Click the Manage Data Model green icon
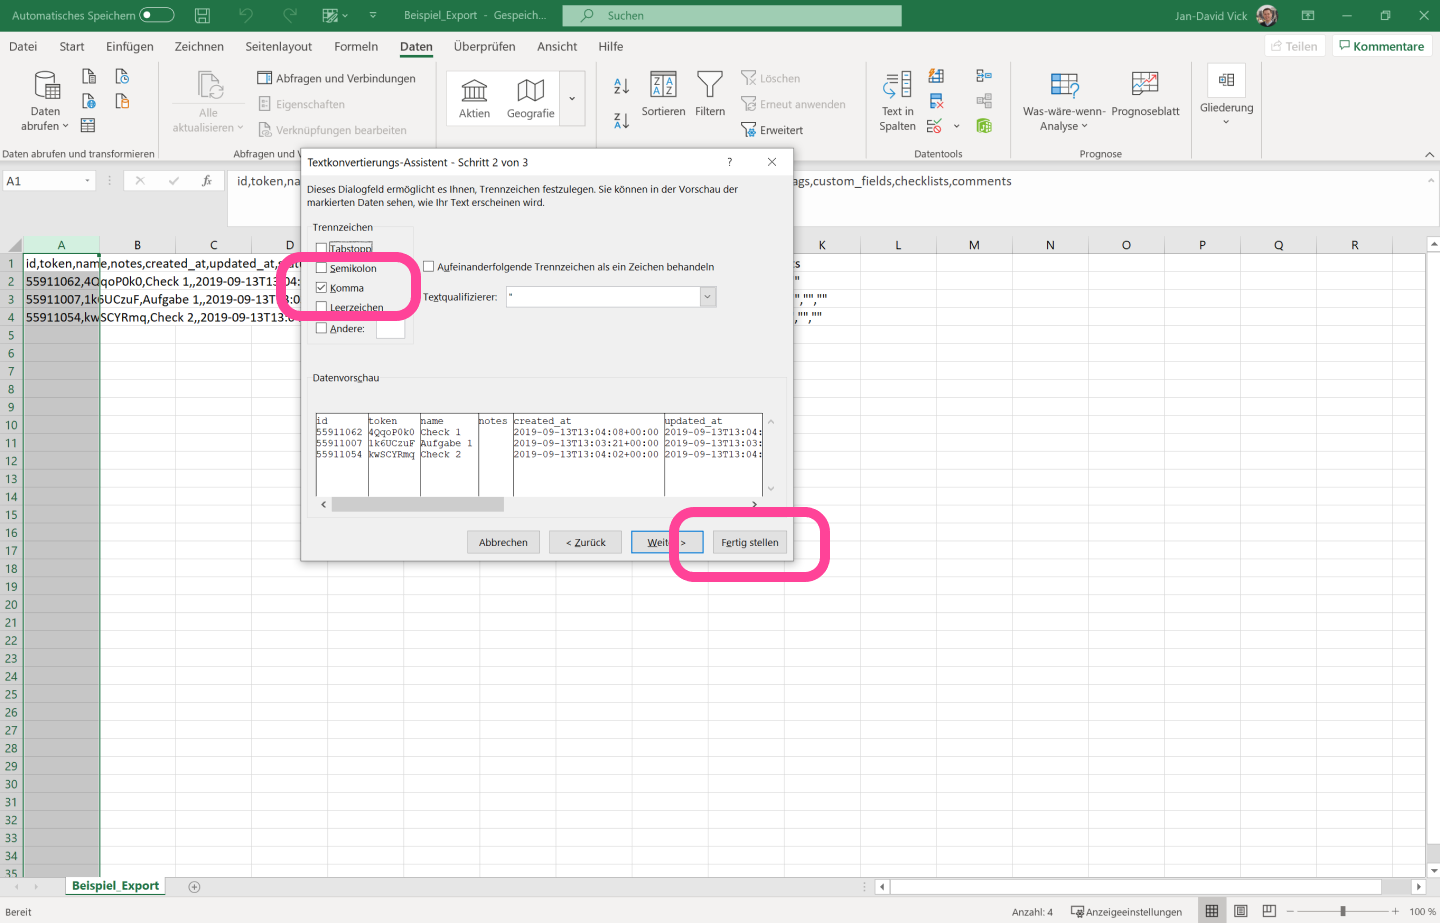The height and width of the screenshot is (923, 1440). pyautogui.click(x=984, y=126)
